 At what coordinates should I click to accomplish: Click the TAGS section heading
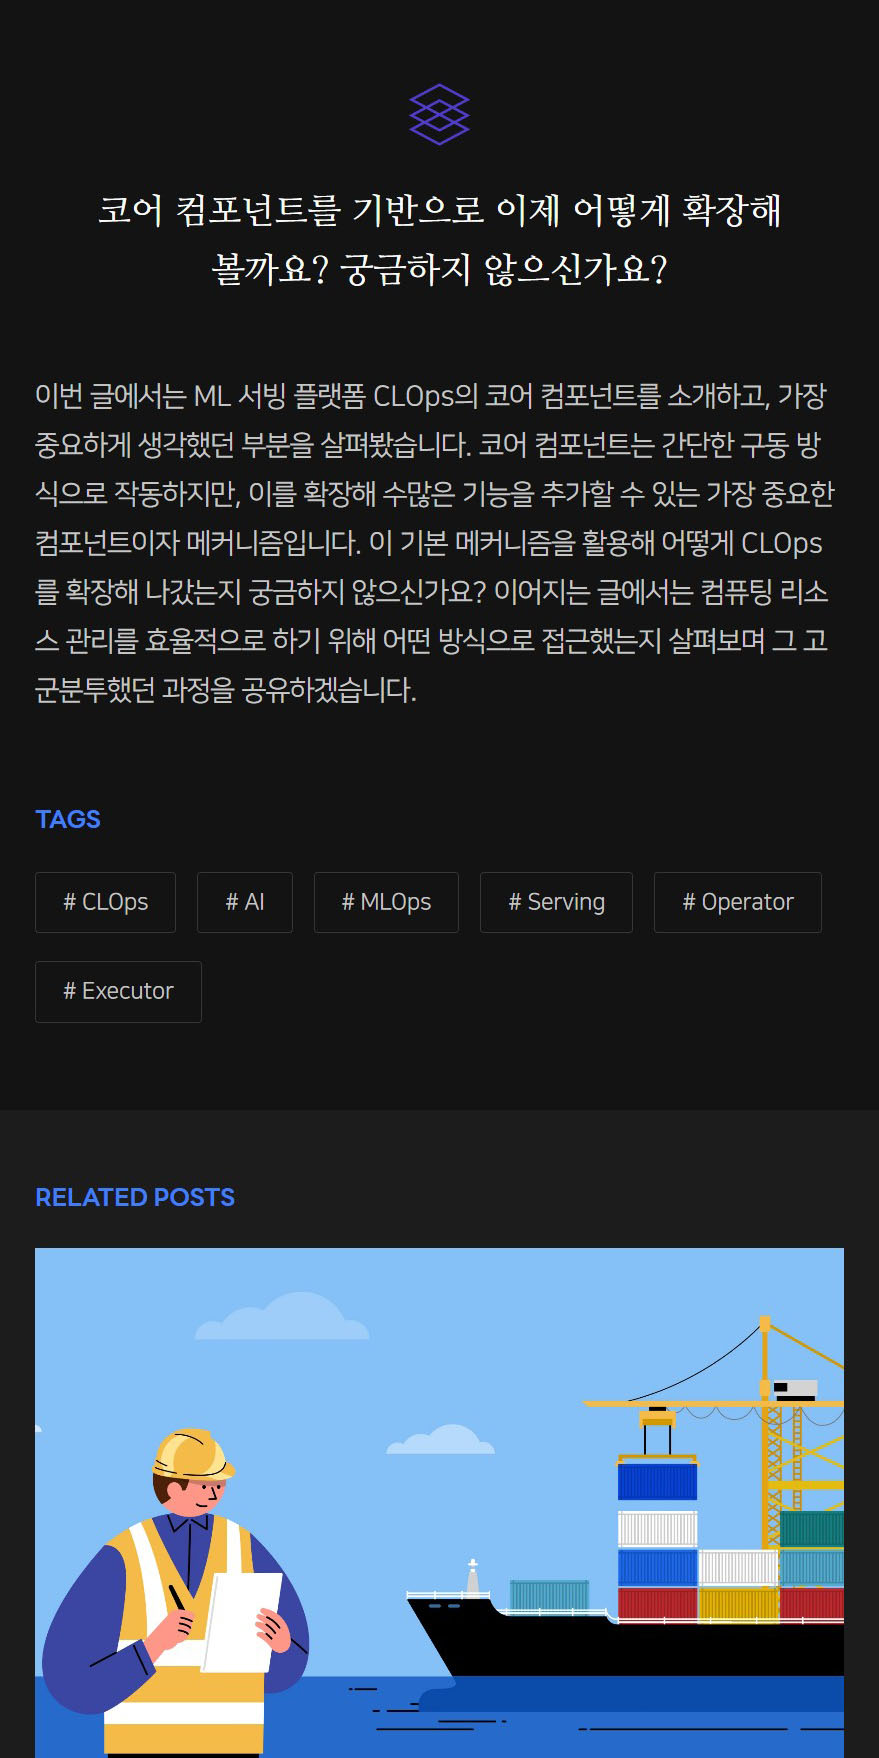(68, 819)
